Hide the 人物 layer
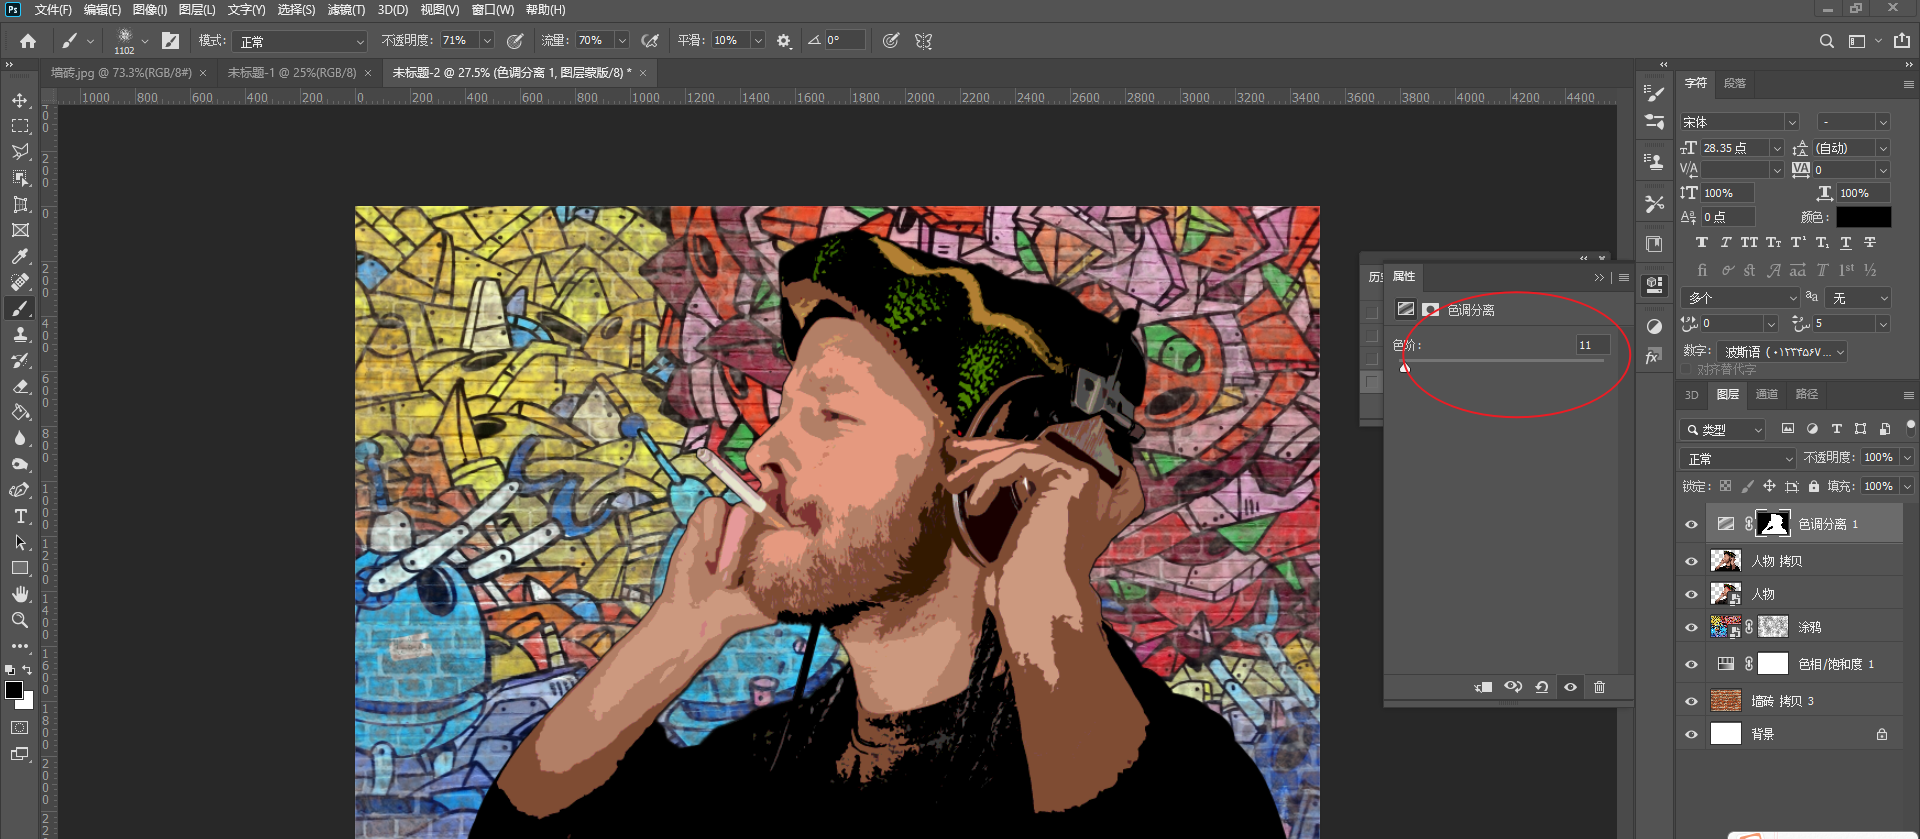Screen dimensions: 1920x839 pyautogui.click(x=1691, y=594)
